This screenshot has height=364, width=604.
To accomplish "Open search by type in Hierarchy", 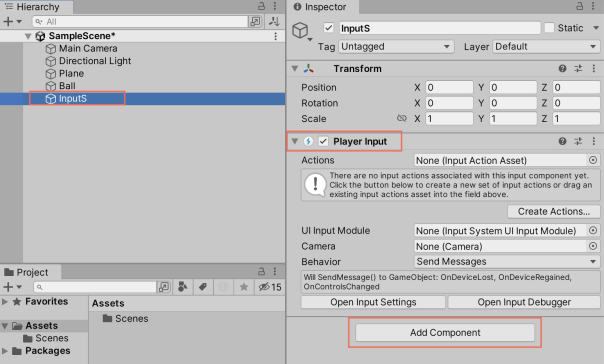I will [x=255, y=22].
